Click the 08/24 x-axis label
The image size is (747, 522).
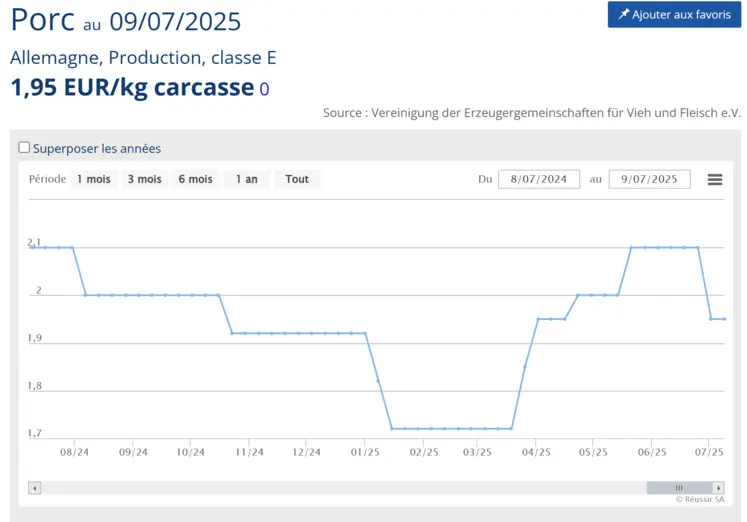74,452
